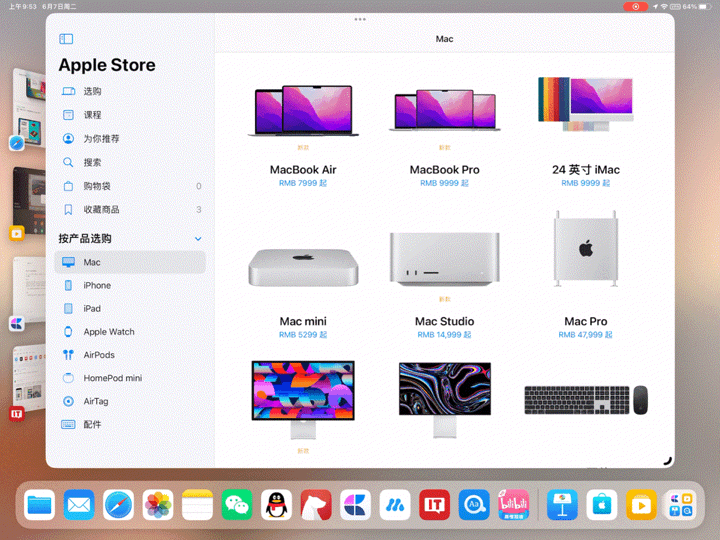Open the MacBook Pro product image
The image size is (720, 540).
coord(444,110)
